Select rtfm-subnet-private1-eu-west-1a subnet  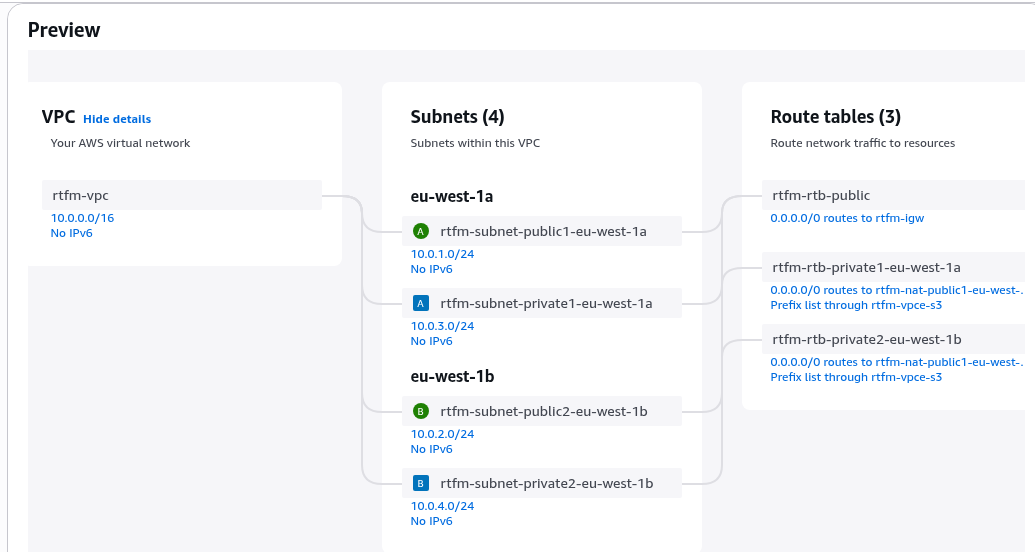click(545, 303)
